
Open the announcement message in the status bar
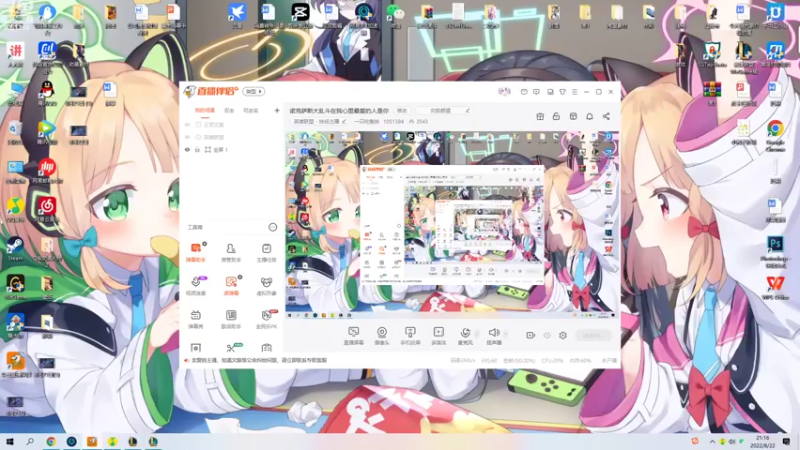[x=259, y=360]
